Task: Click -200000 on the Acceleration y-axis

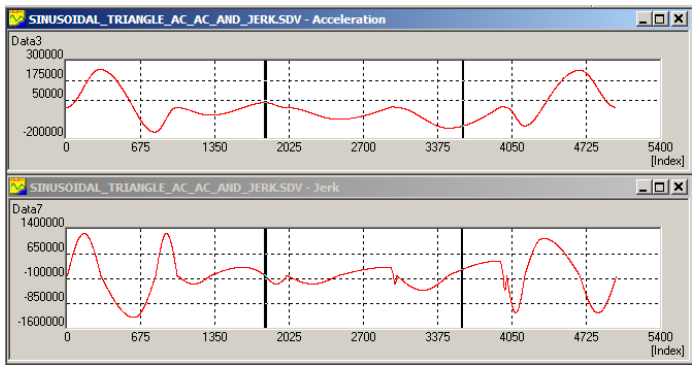Action: coord(44,132)
